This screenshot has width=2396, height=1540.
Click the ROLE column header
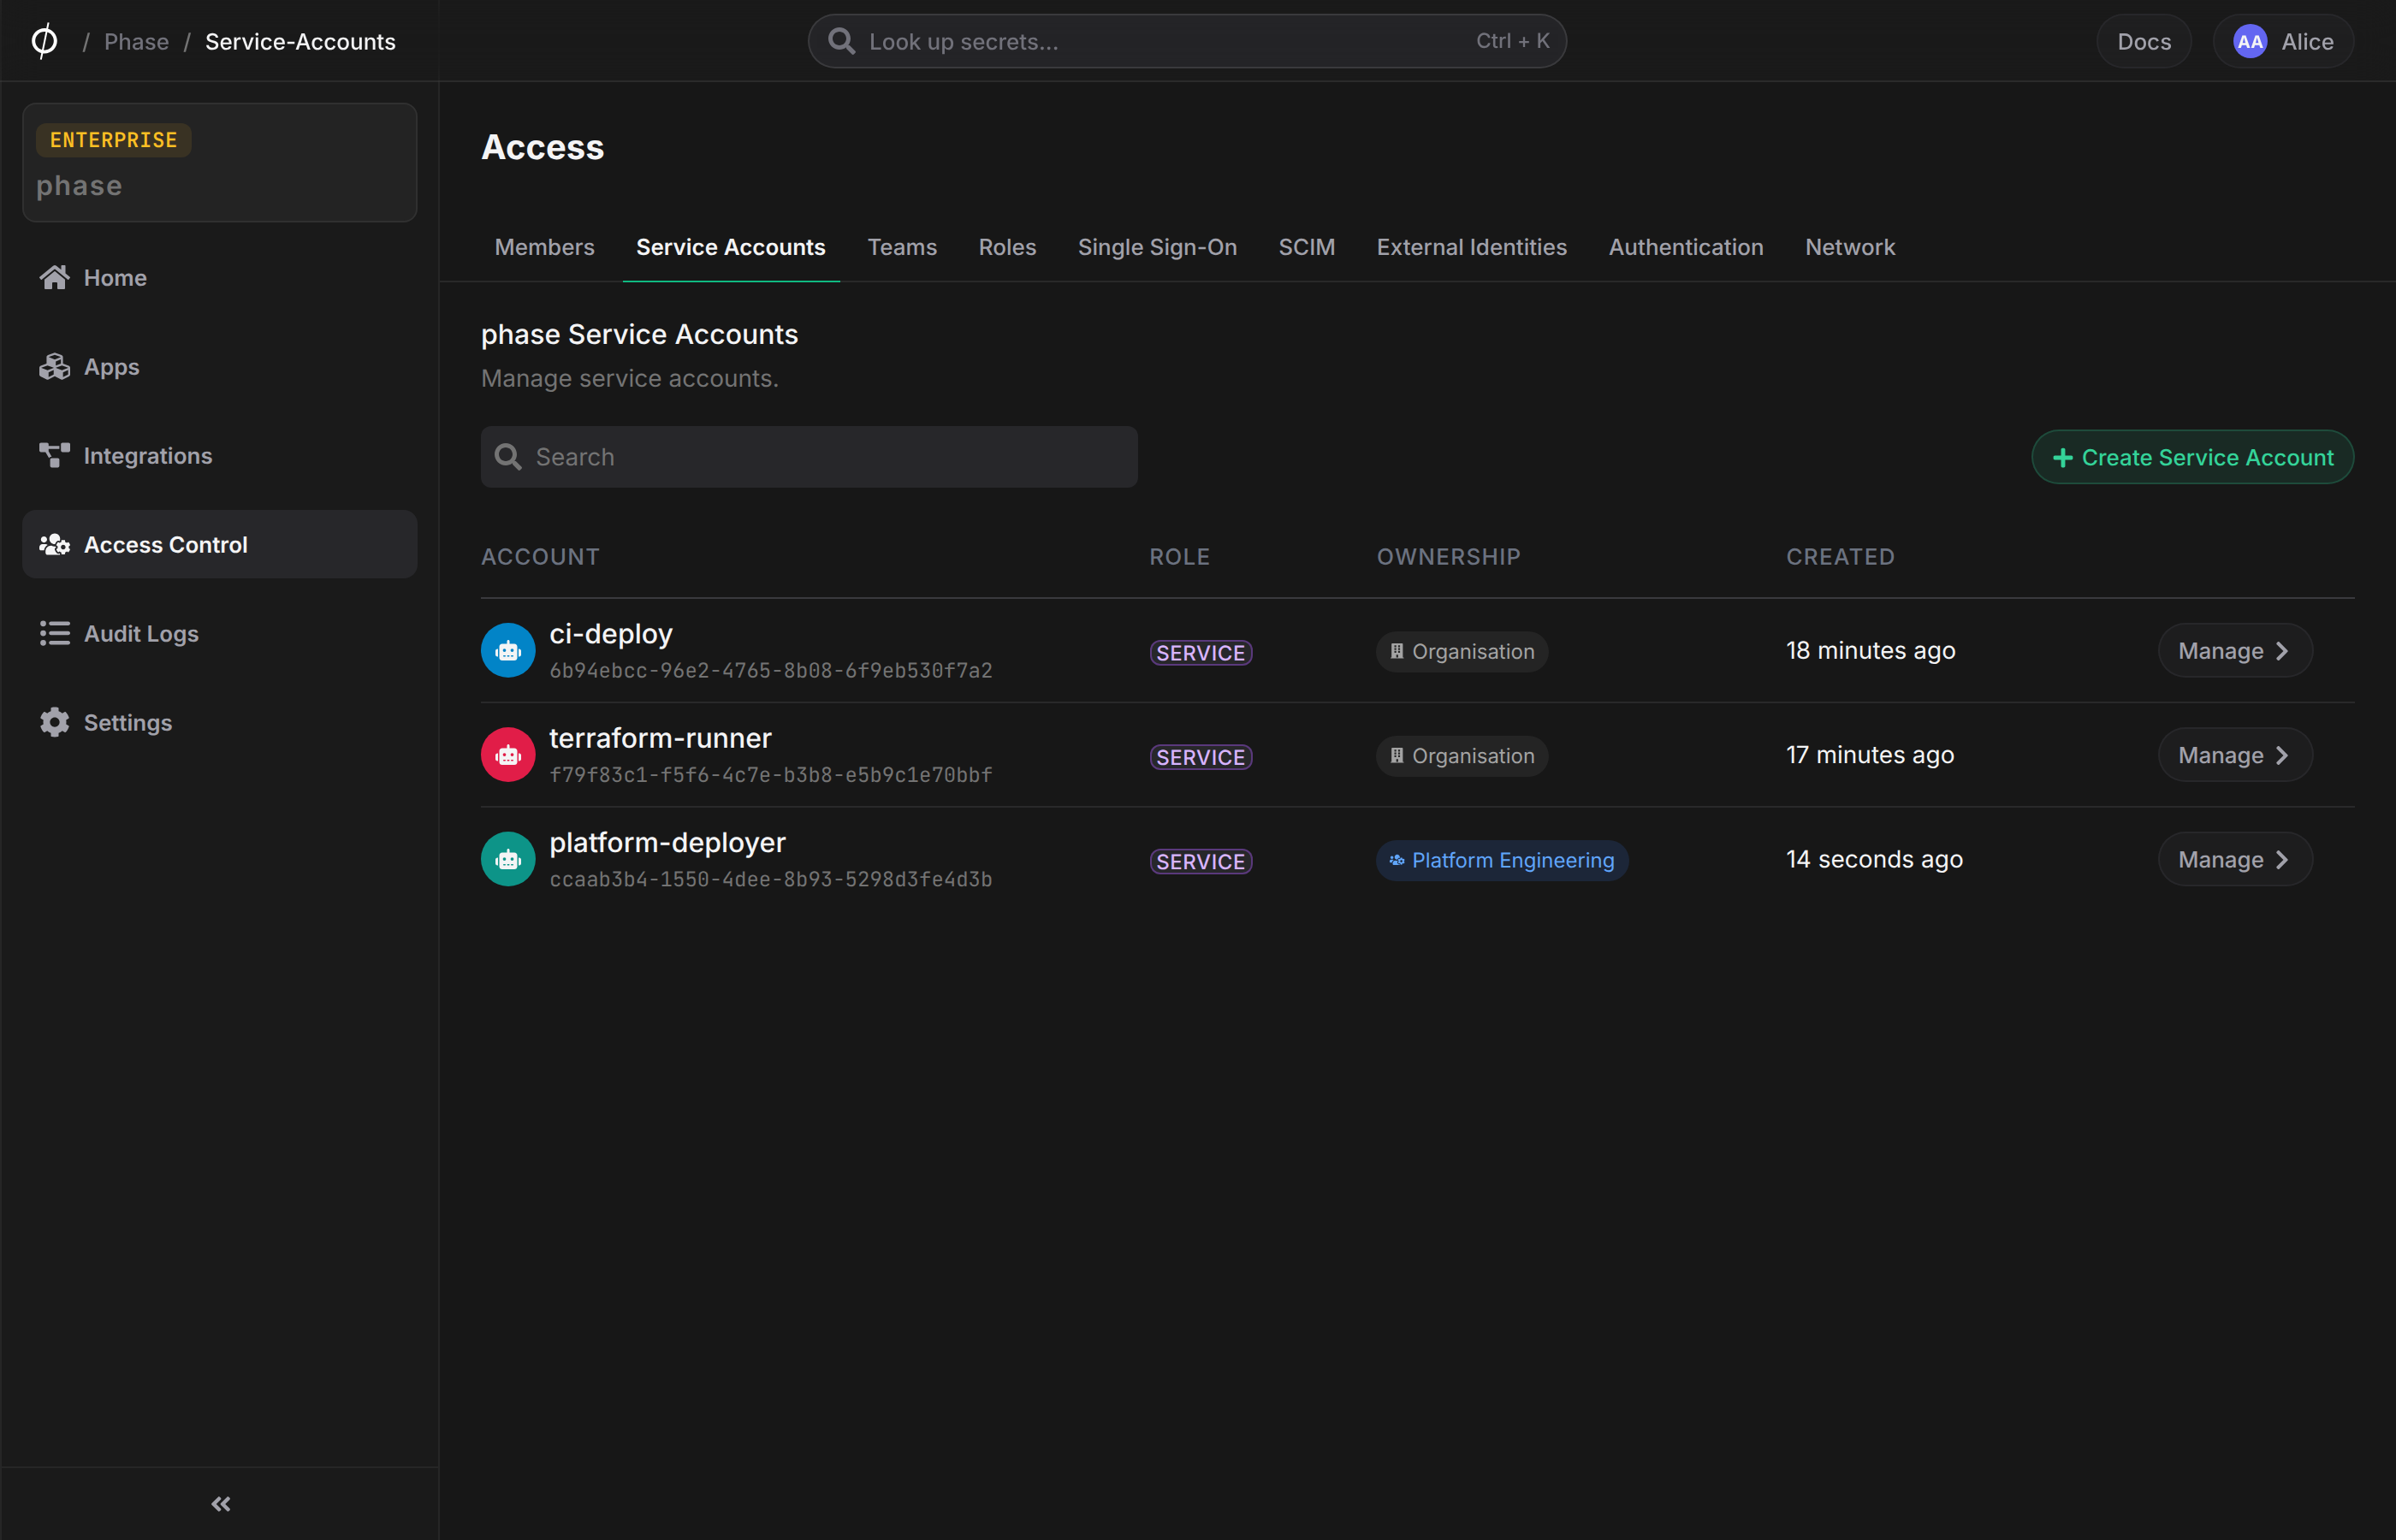point(1179,557)
